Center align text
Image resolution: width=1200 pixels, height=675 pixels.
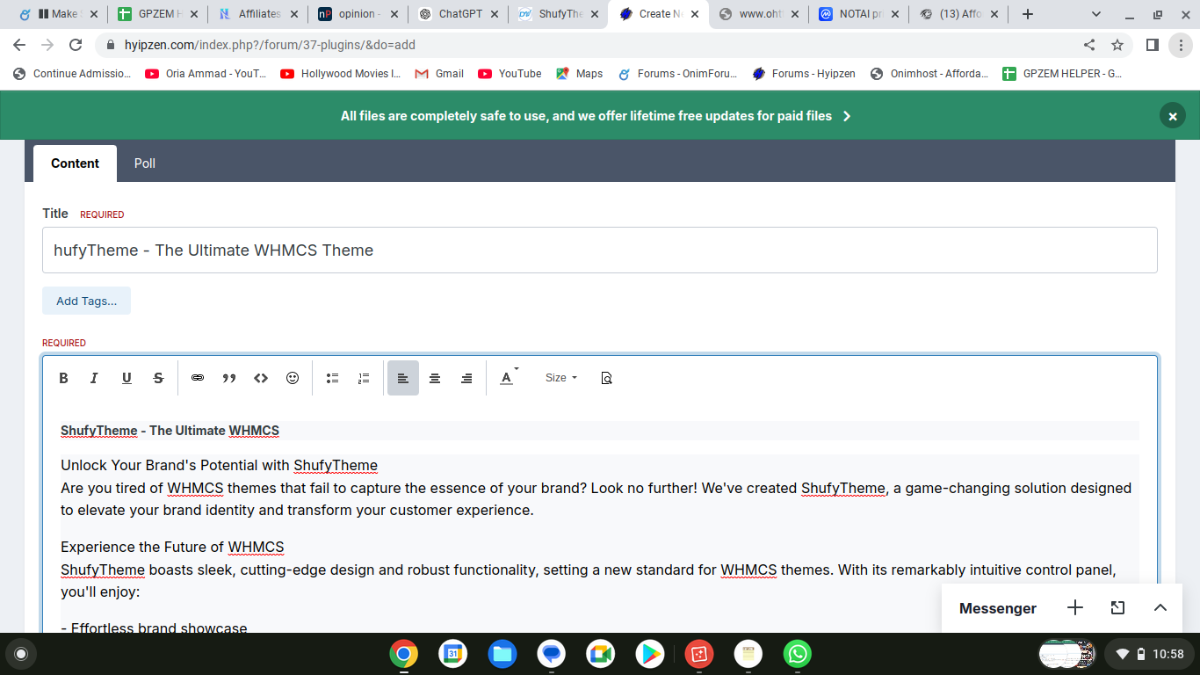435,378
